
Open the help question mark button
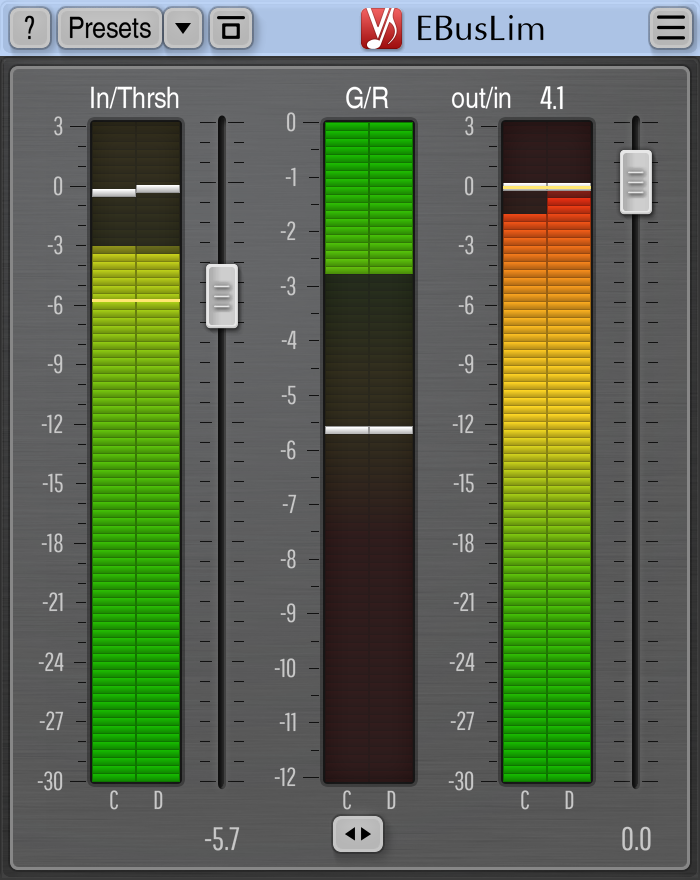click(30, 28)
